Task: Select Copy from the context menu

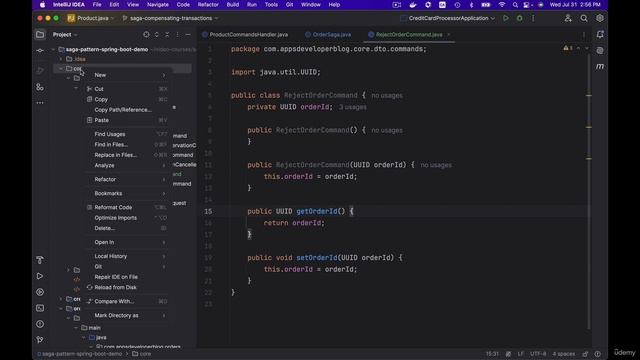Action: click(127, 100)
